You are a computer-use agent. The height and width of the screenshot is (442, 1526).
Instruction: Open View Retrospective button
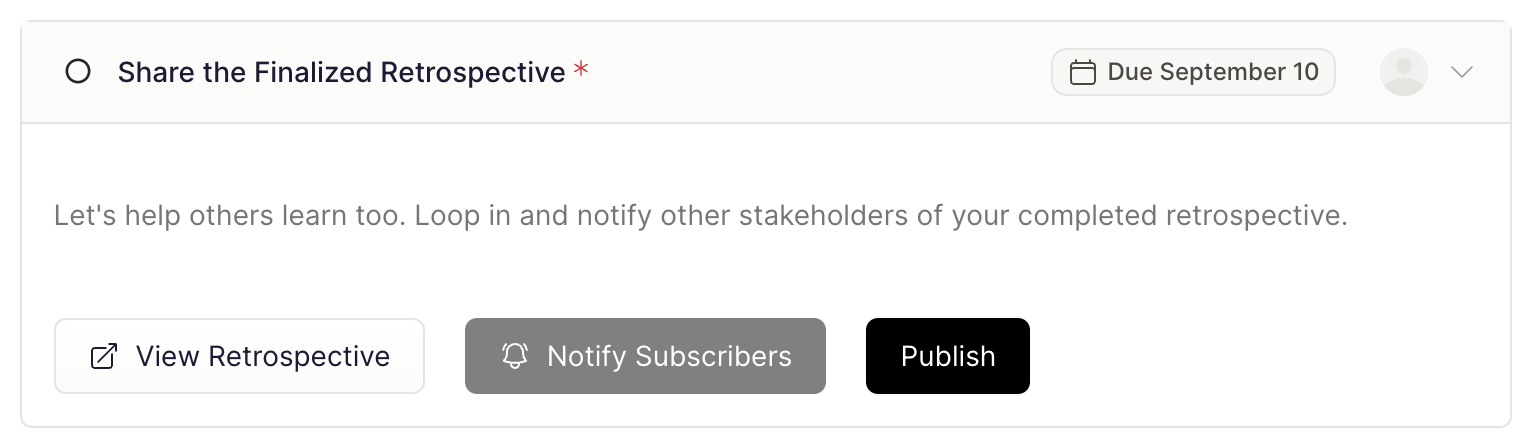tap(239, 356)
